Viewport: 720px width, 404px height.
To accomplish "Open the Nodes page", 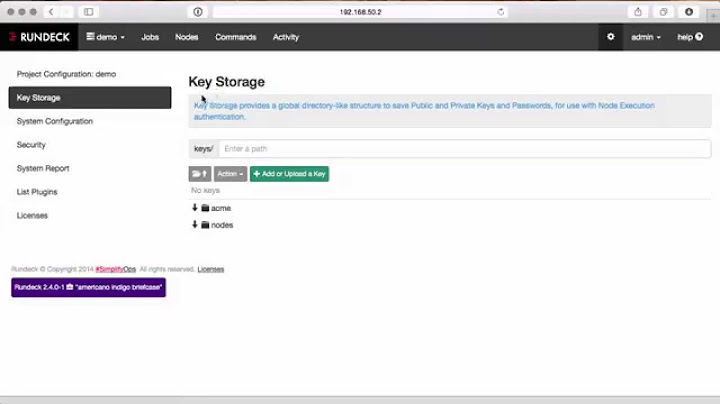I will click(x=186, y=37).
